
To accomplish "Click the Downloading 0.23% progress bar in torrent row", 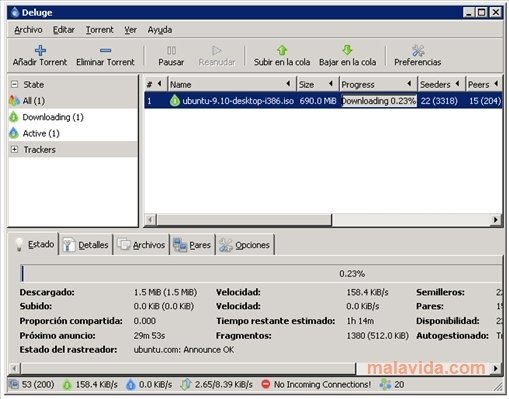I will [379, 101].
